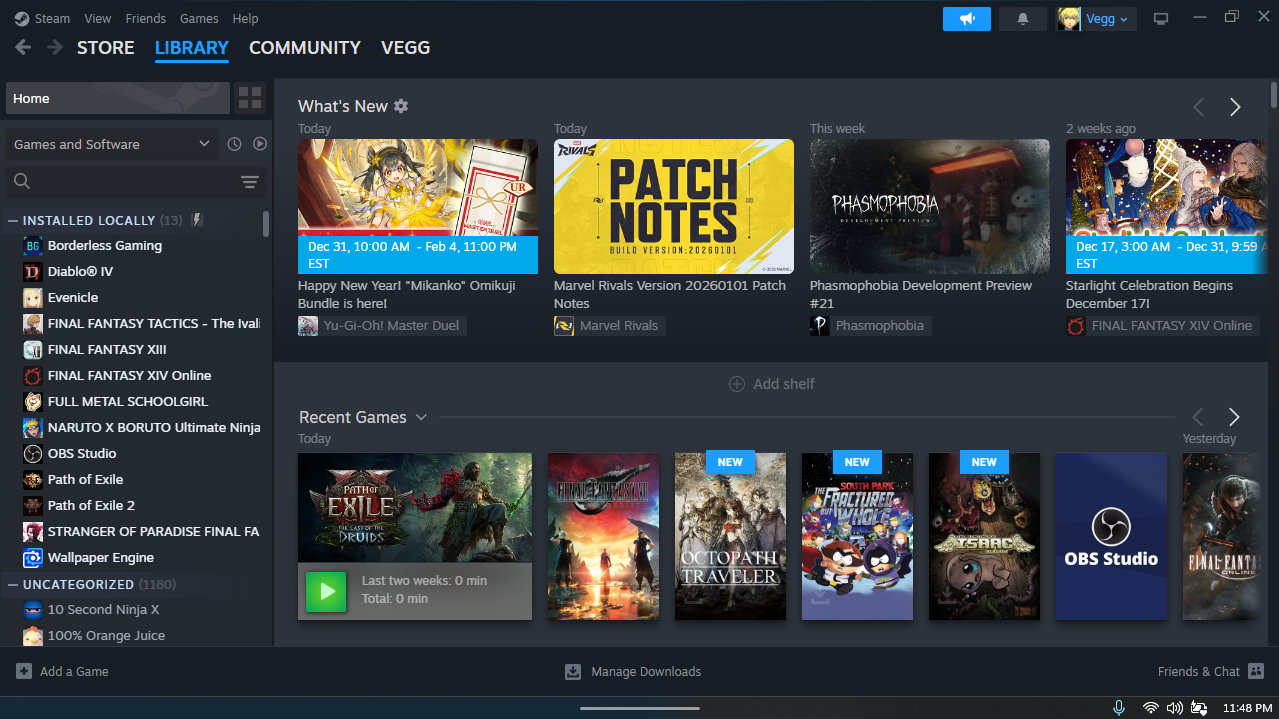Screen dimensions: 1279x719
Task: Open the View menu
Action: tap(98, 18)
